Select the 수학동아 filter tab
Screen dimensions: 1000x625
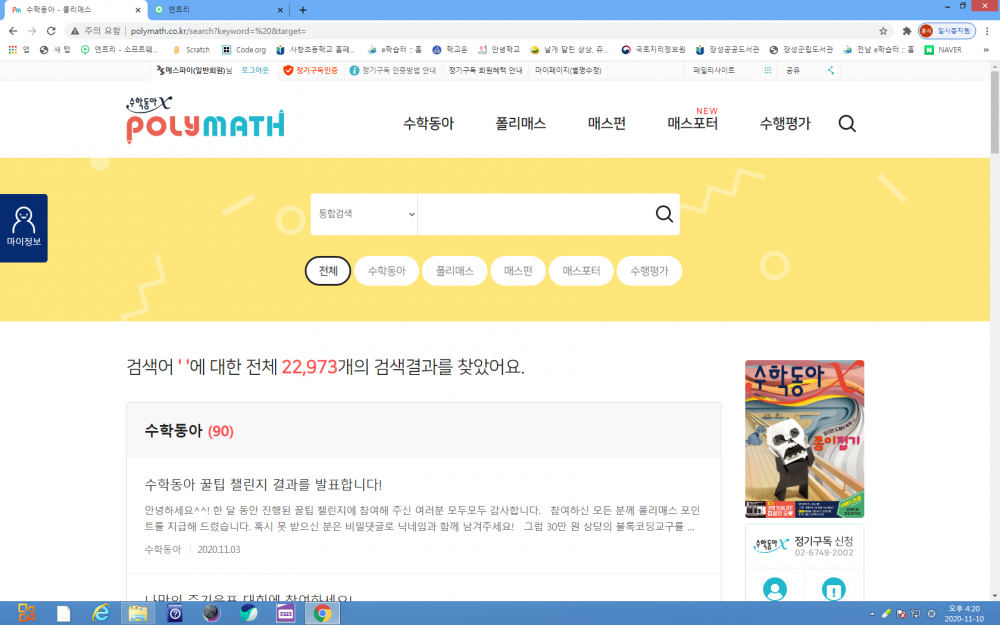tap(386, 270)
